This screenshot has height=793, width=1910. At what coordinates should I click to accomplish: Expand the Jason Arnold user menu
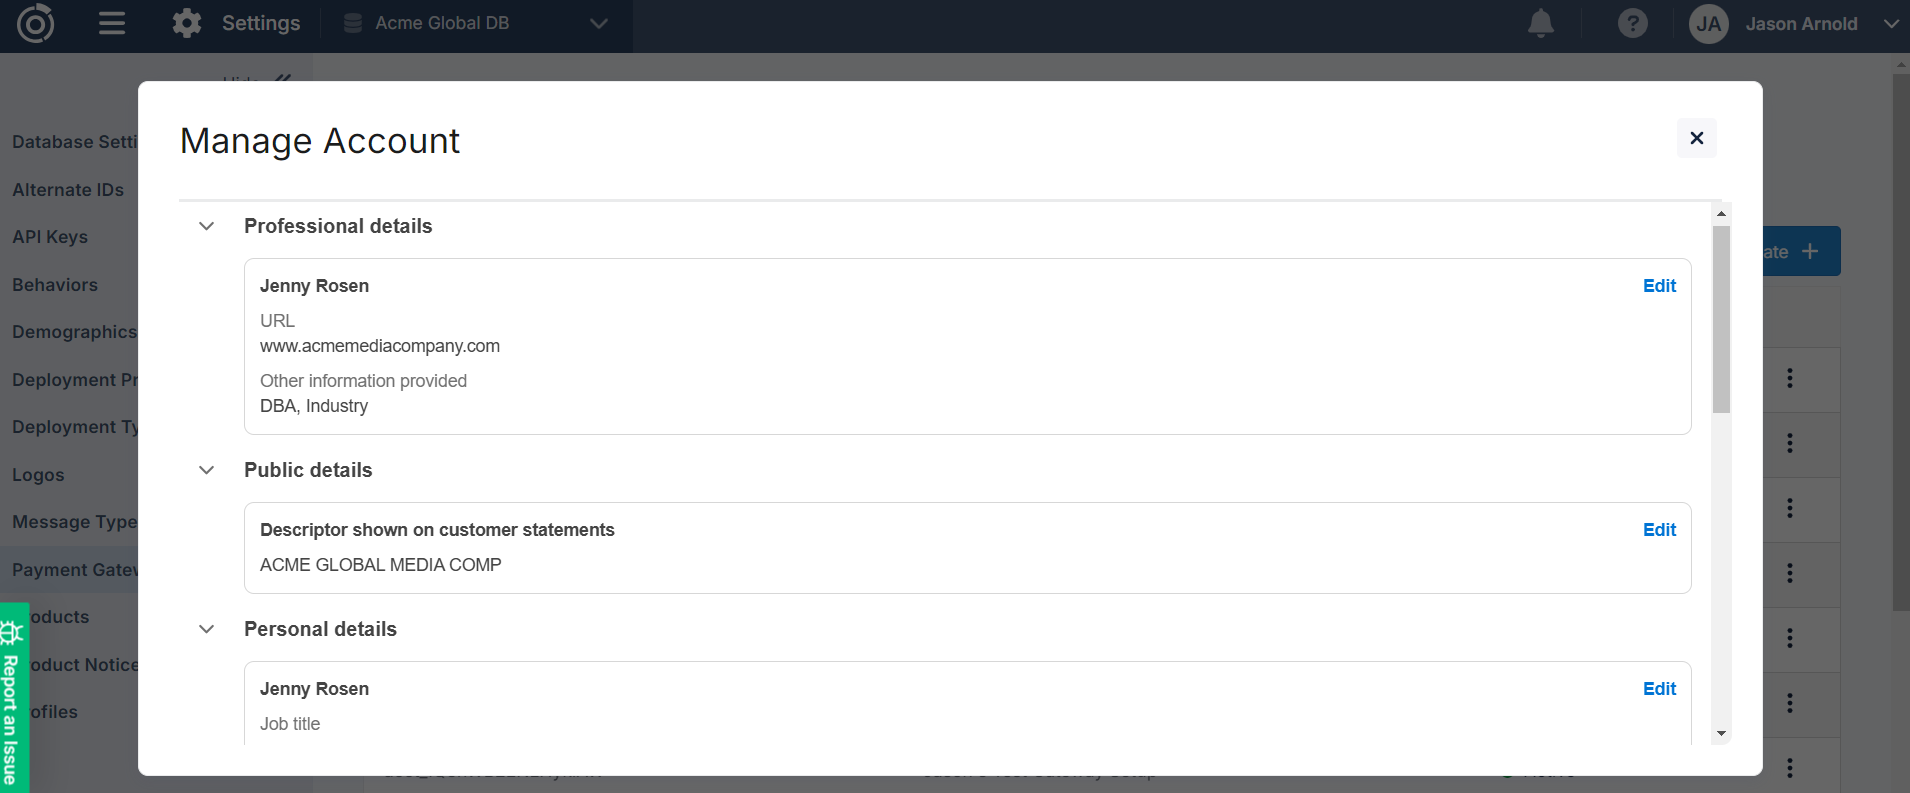pos(1890,24)
